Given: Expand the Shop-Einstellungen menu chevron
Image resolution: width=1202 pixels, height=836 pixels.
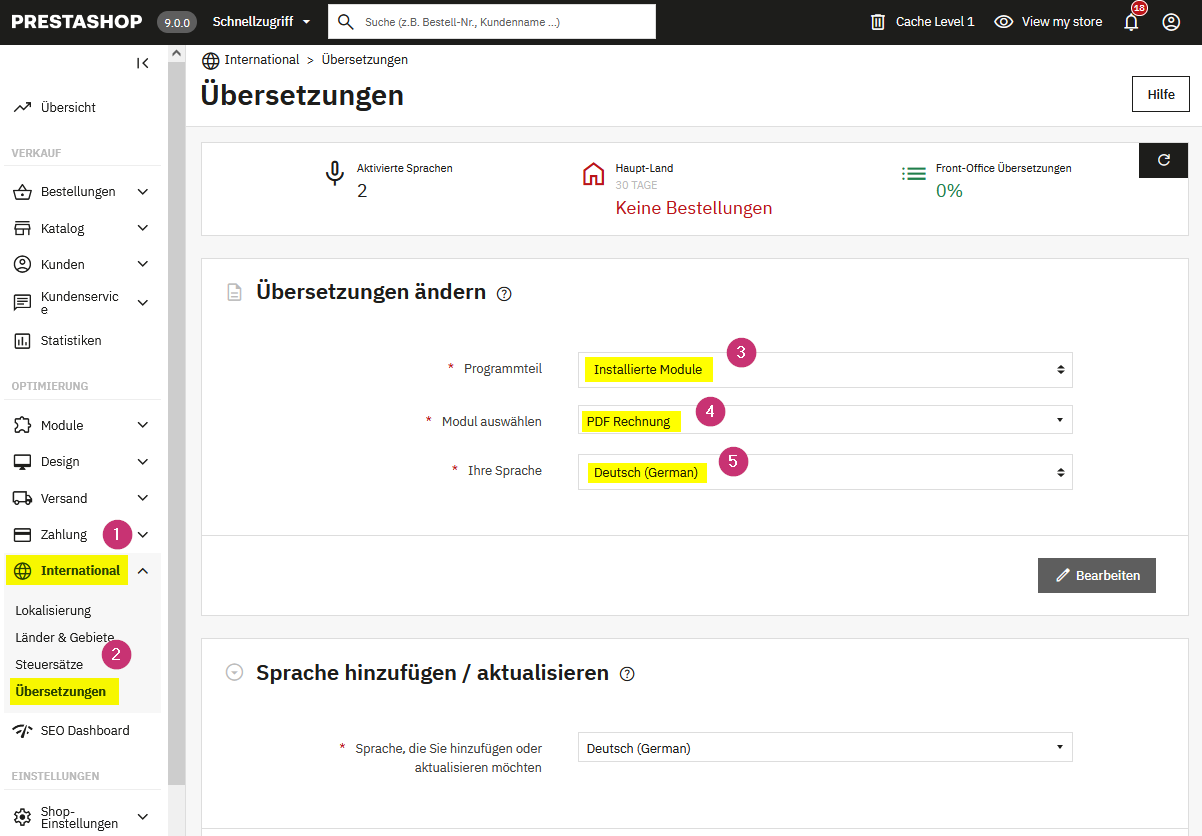Looking at the screenshot, I should point(143,817).
